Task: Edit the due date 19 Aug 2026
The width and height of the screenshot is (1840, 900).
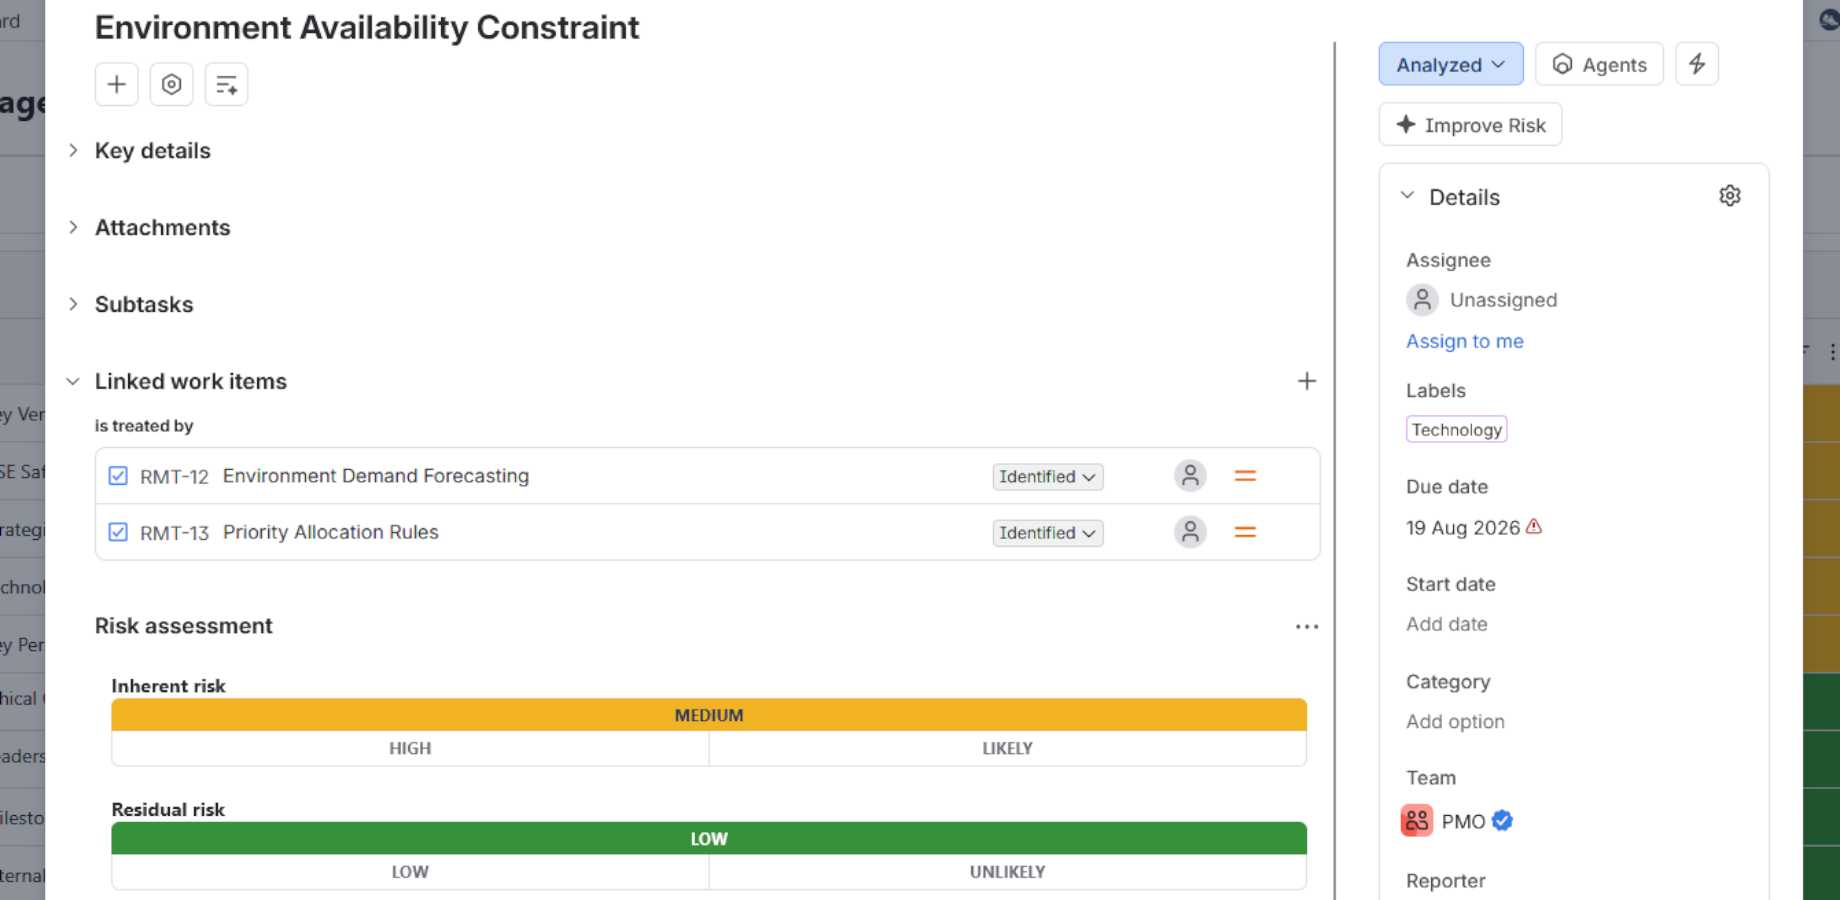Action: (1463, 527)
